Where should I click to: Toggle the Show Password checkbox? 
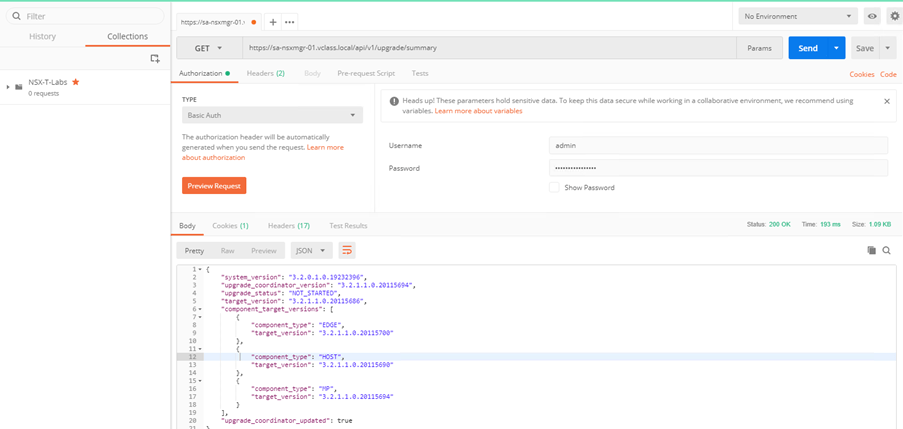[554, 187]
